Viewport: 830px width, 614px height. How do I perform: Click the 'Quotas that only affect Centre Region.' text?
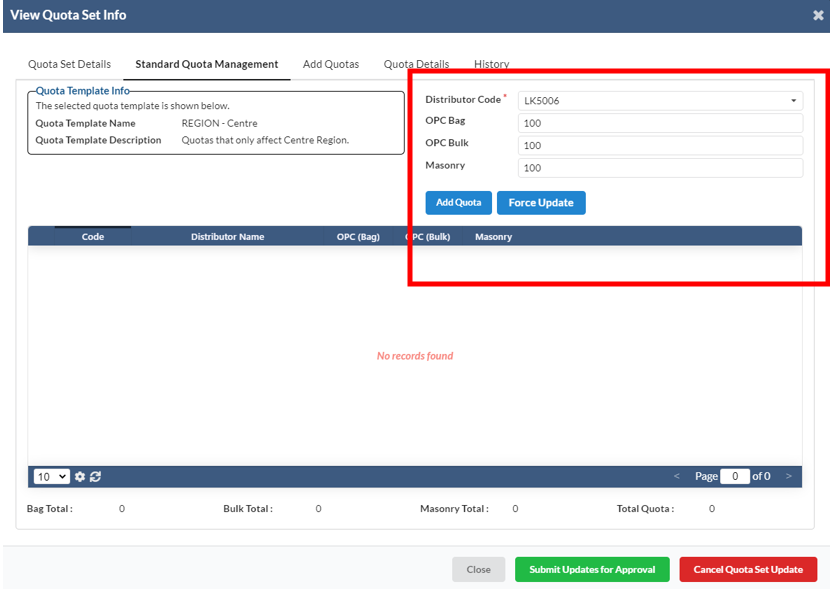[265, 140]
